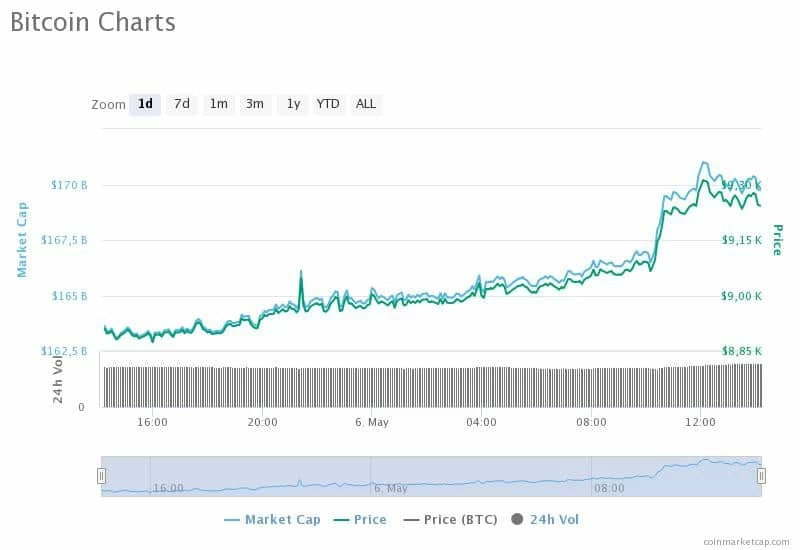Set chart zoom to 3m

(x=255, y=105)
